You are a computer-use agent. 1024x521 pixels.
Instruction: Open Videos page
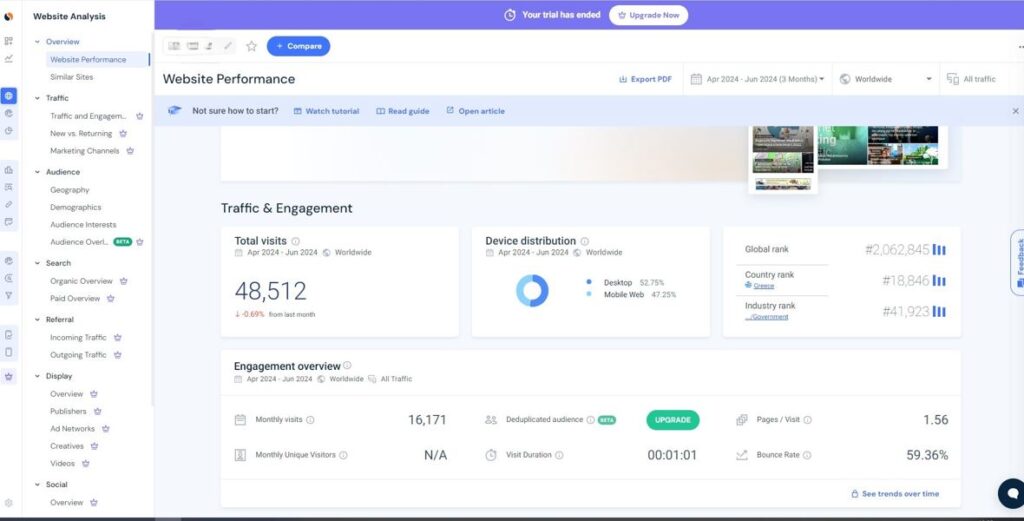[x=63, y=464]
